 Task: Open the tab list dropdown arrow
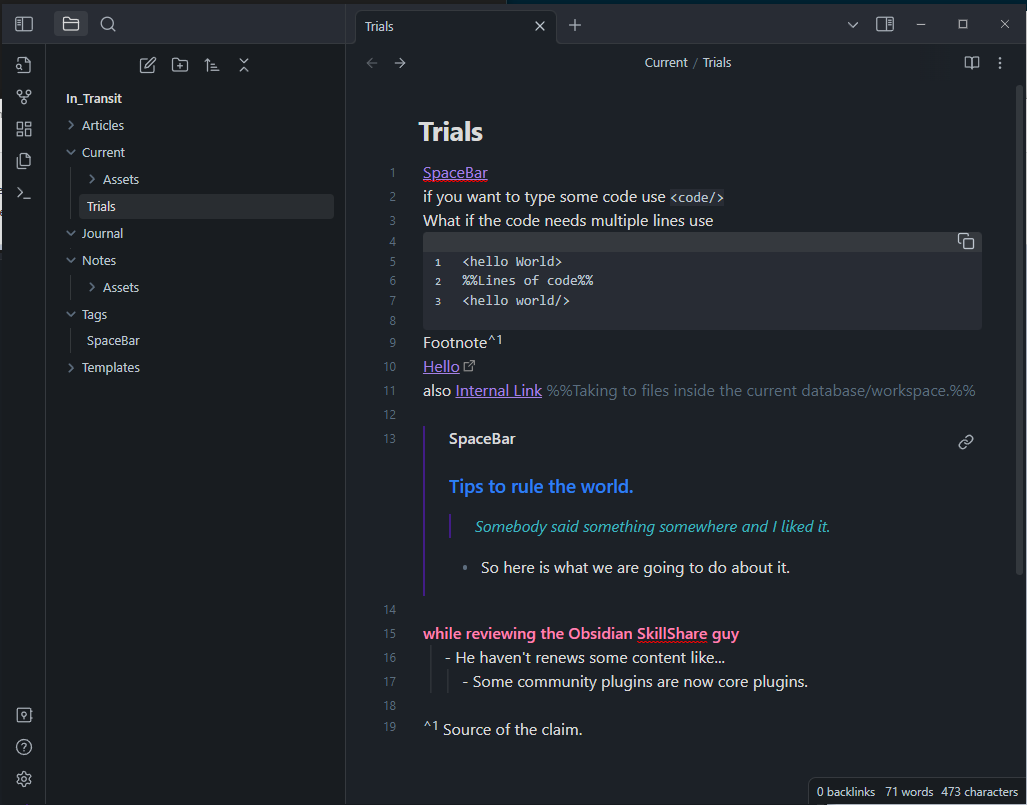pos(853,25)
